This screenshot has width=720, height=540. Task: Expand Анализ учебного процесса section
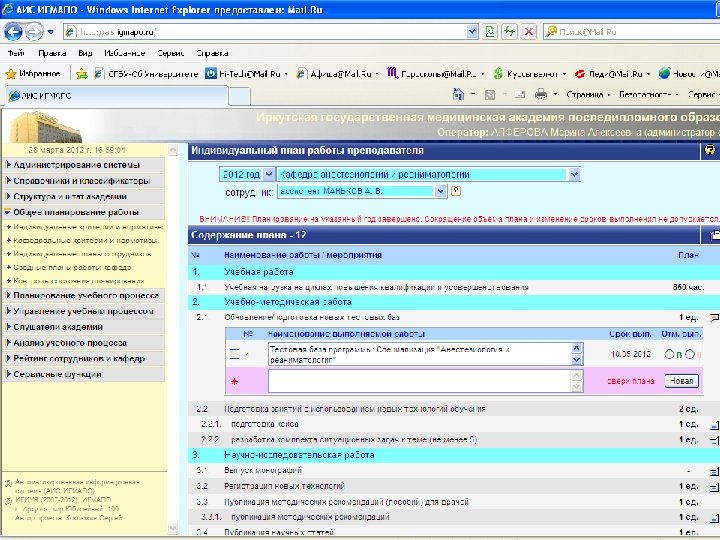pyautogui.click(x=84, y=343)
